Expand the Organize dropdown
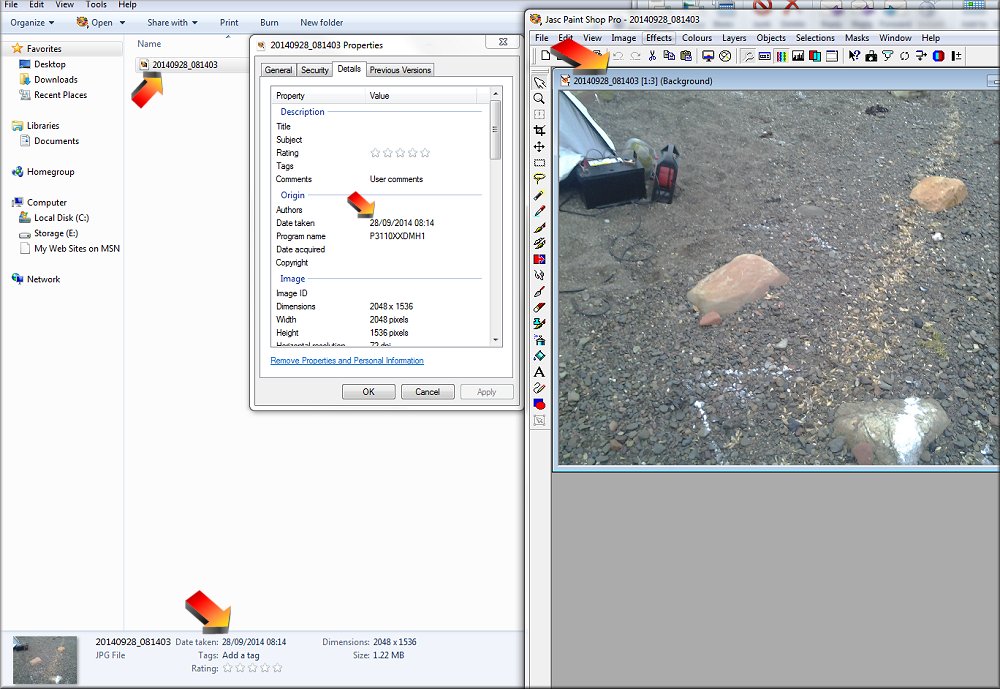1000x689 pixels. point(32,22)
